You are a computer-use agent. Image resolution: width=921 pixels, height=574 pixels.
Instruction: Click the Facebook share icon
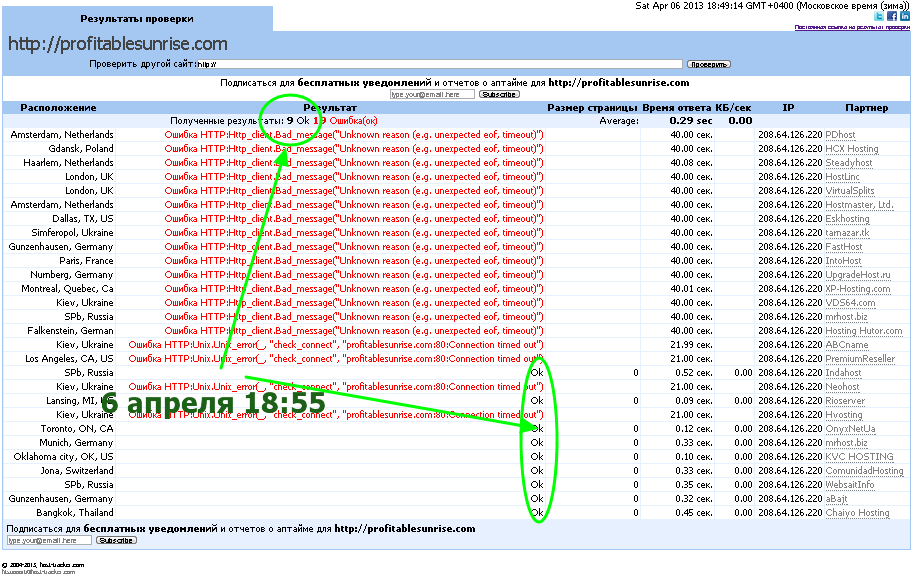tap(892, 16)
